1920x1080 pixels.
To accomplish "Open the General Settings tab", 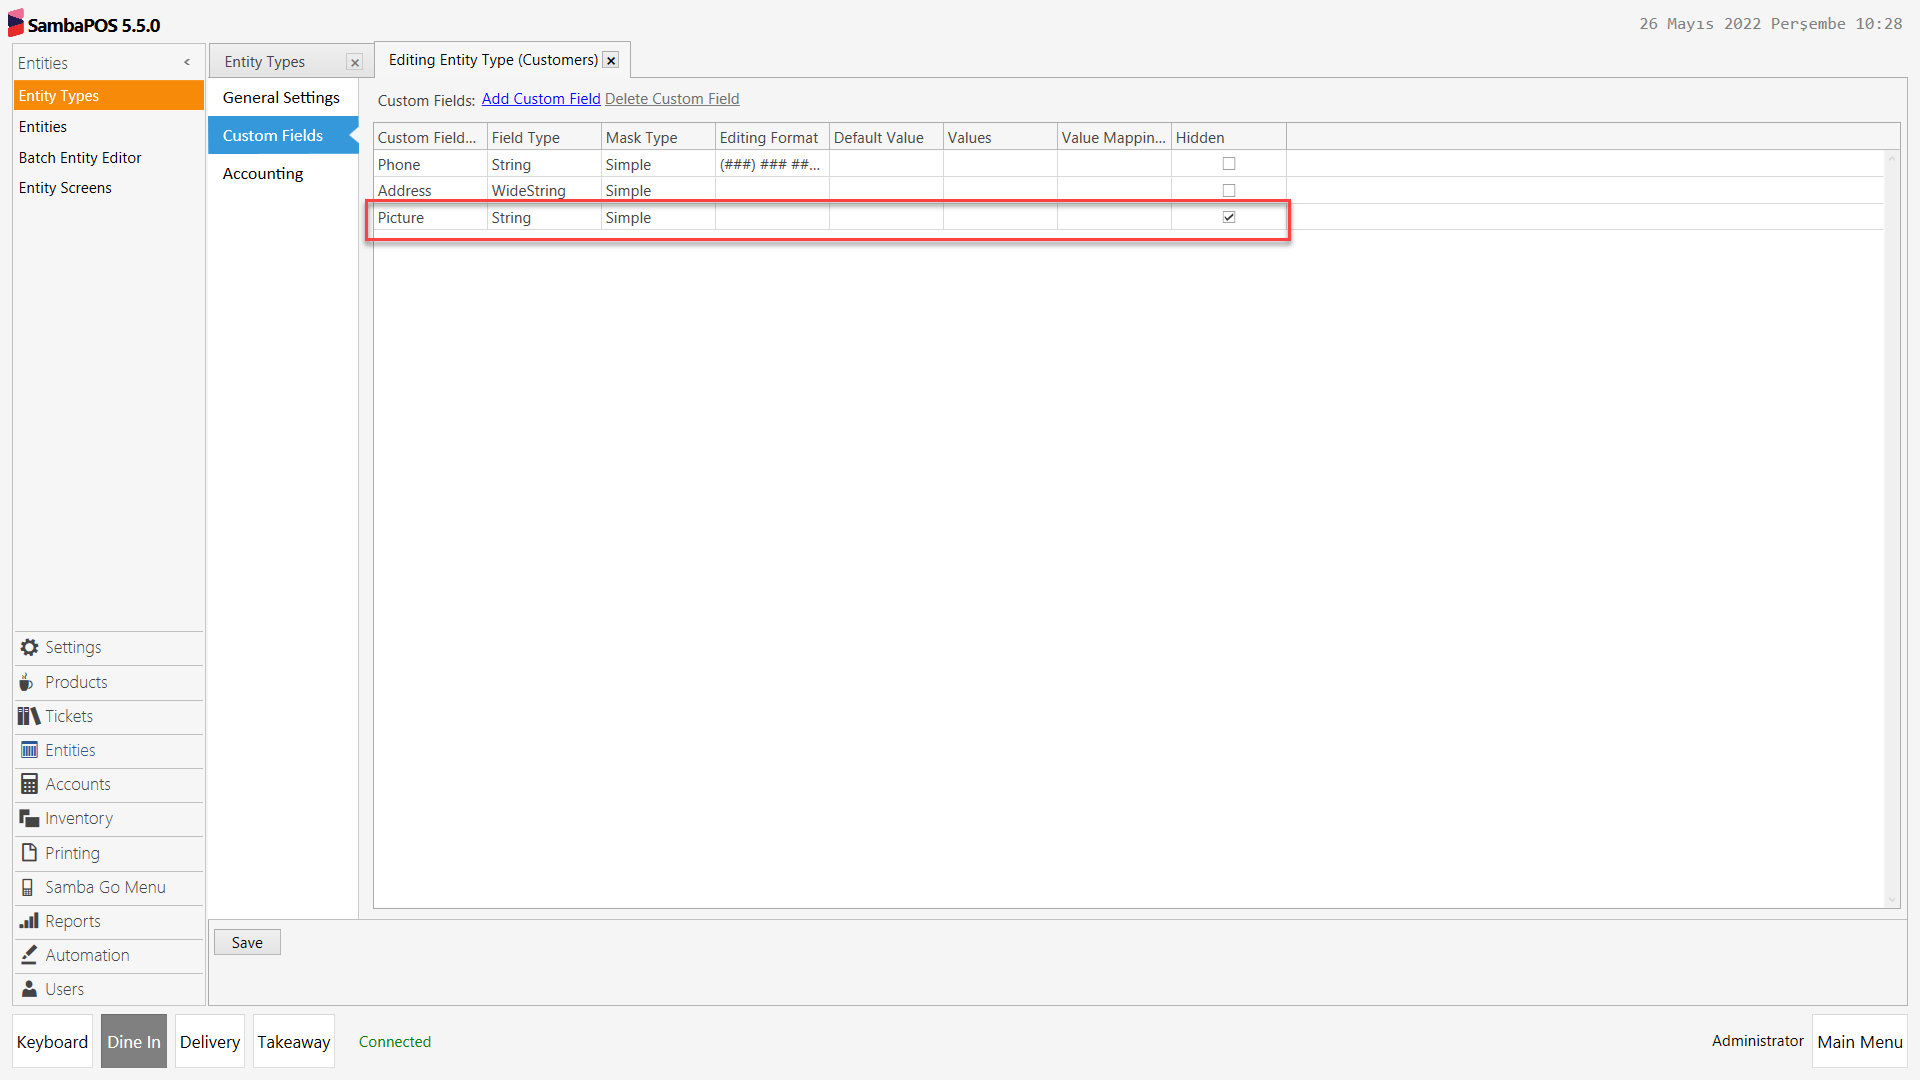I will (281, 97).
